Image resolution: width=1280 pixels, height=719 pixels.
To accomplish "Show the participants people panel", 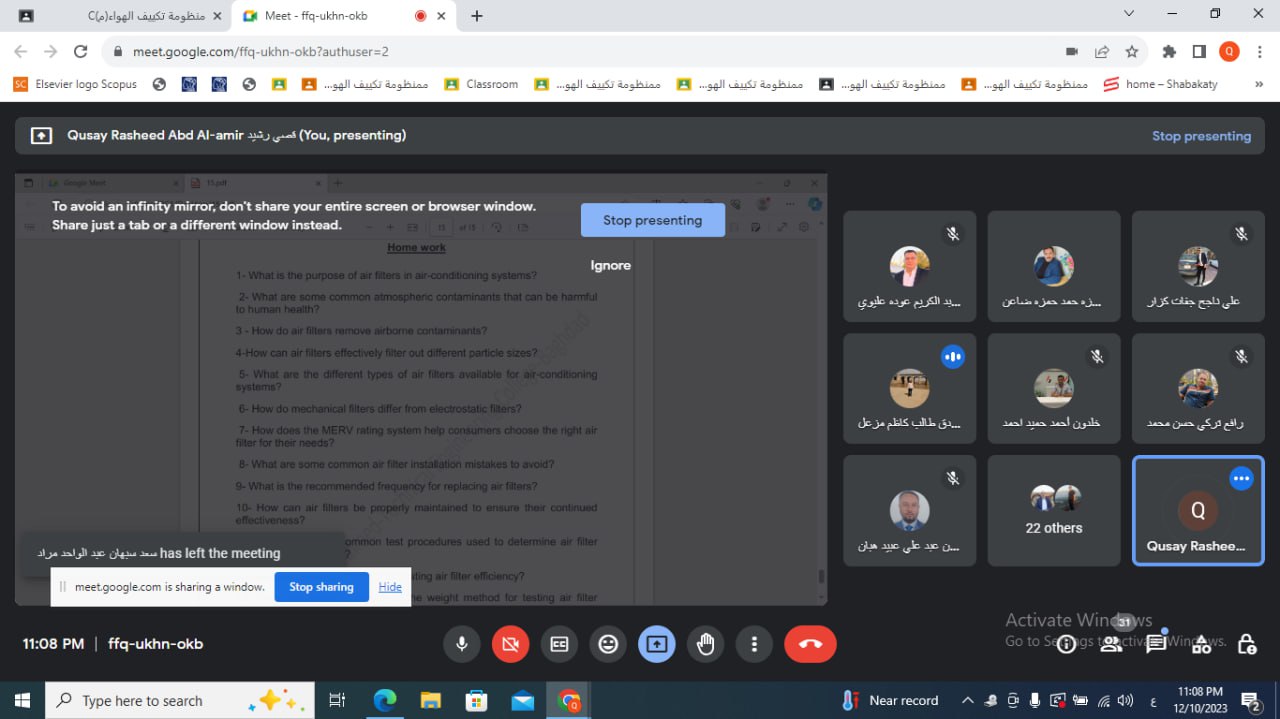I will pyautogui.click(x=1111, y=645).
